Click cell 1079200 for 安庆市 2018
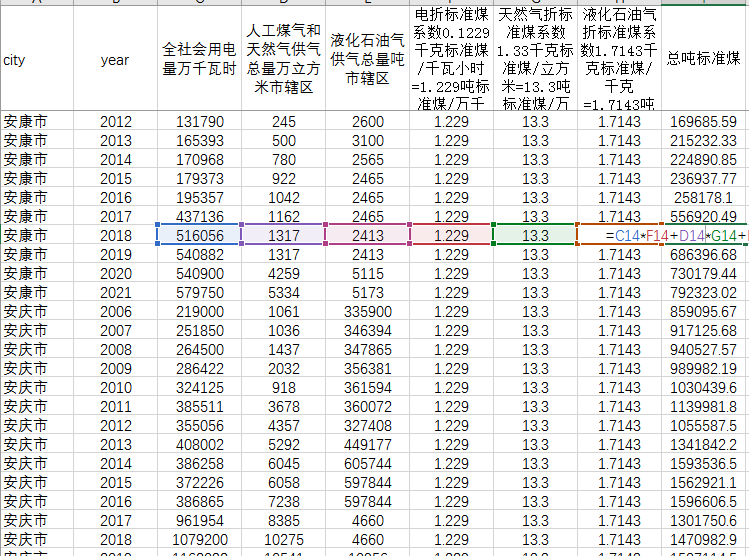The width and height of the screenshot is (749, 556). tap(200, 540)
